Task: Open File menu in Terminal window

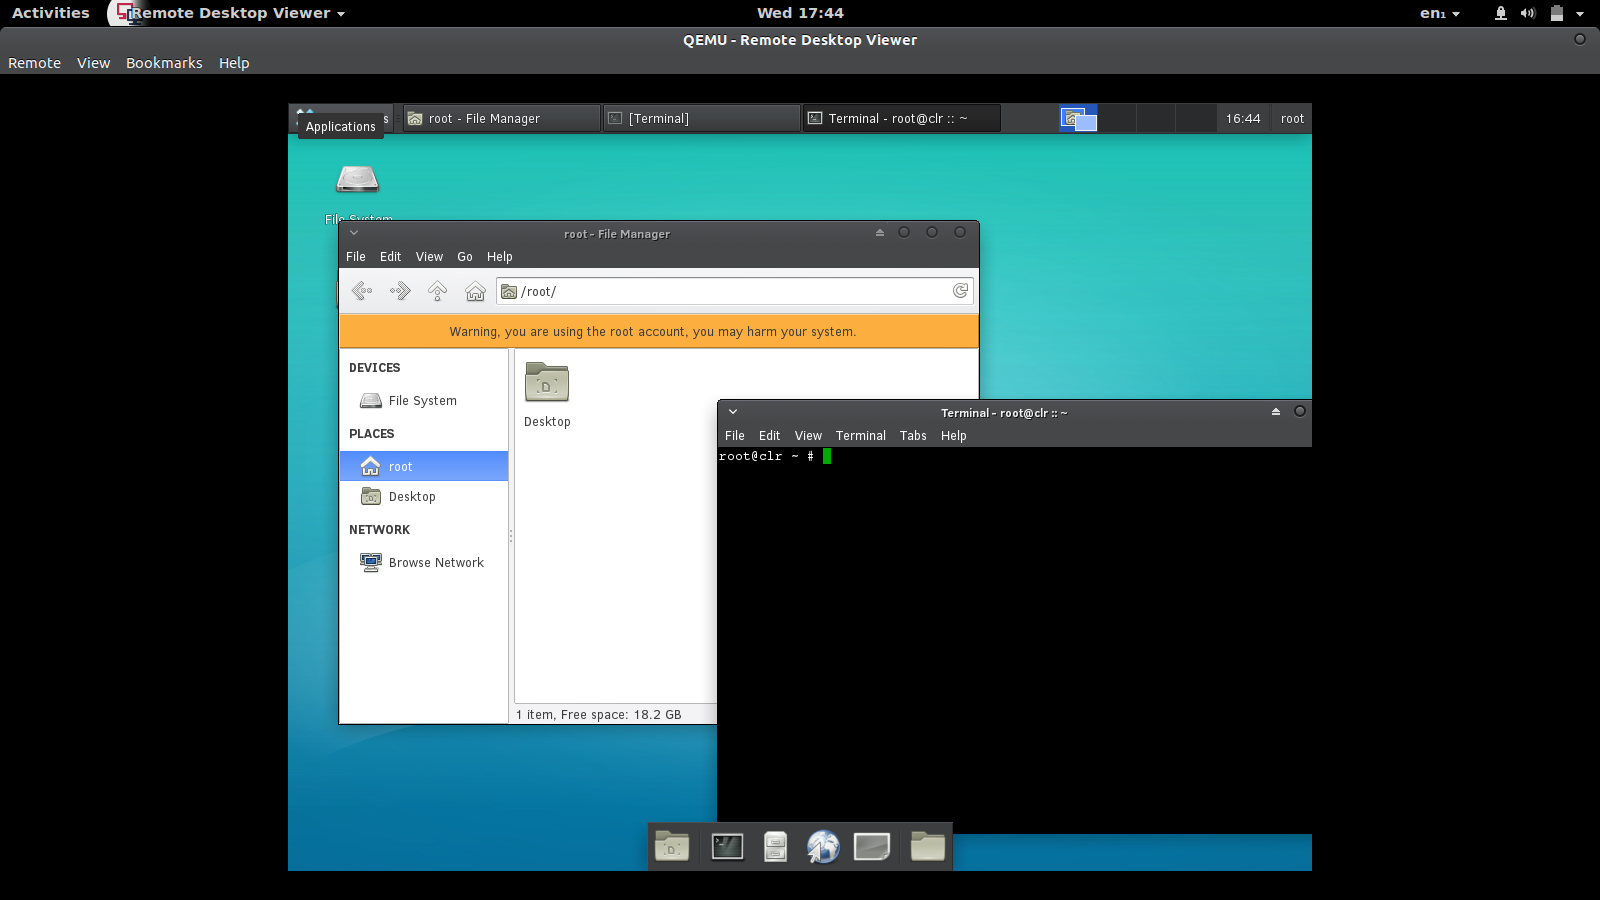Action: pyautogui.click(x=735, y=436)
